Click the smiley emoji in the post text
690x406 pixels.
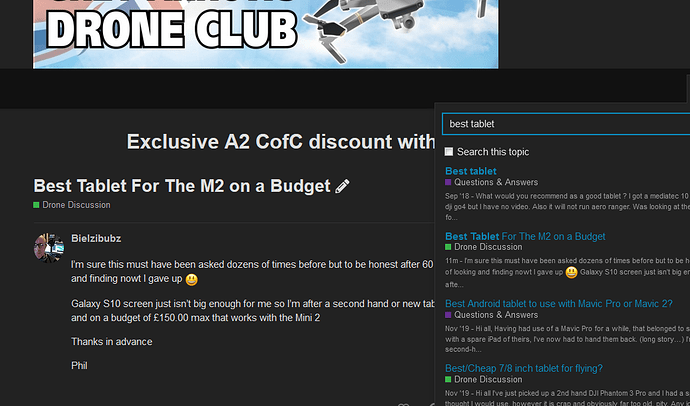tap(191, 279)
